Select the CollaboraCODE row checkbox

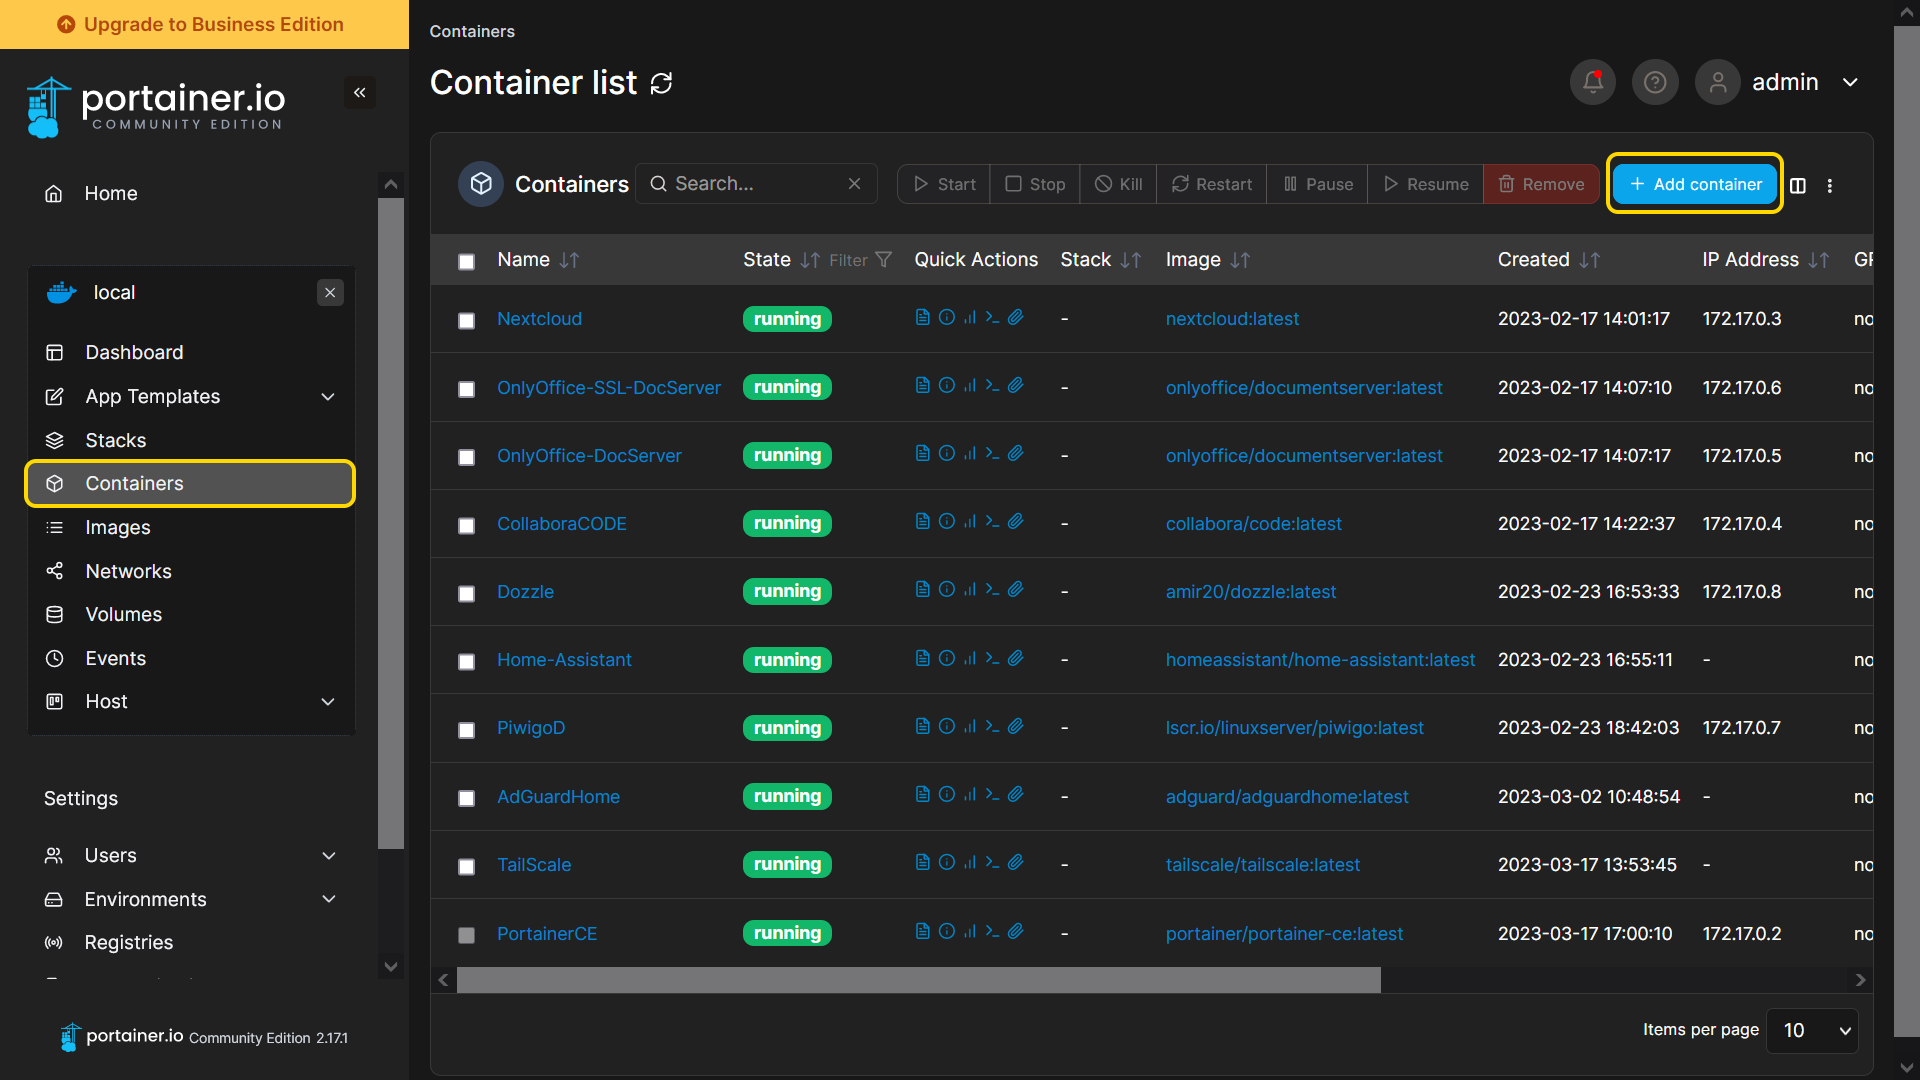[x=466, y=525]
